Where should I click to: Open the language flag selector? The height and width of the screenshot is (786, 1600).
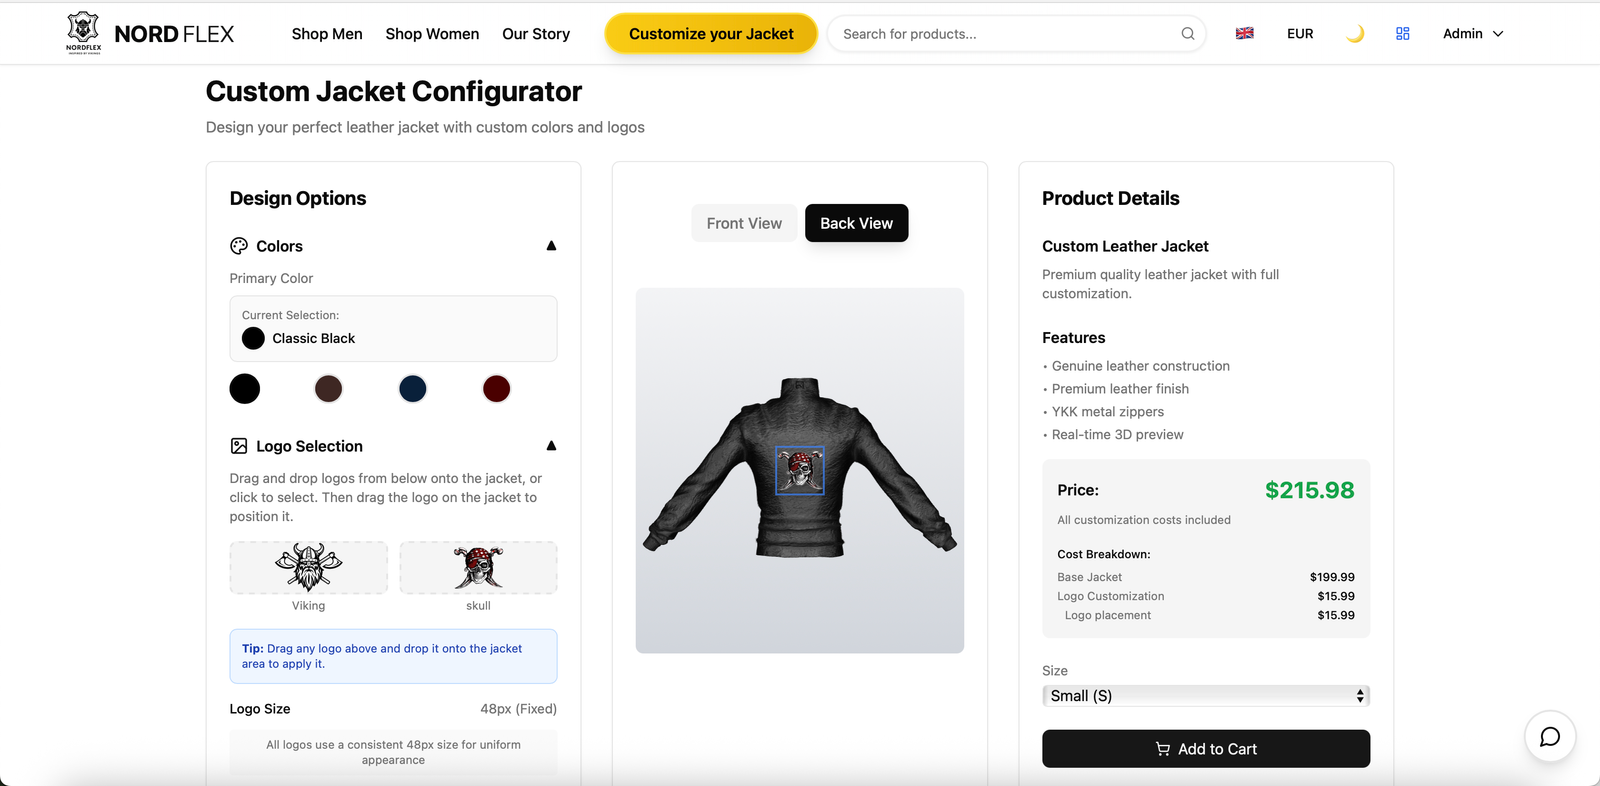(1244, 34)
